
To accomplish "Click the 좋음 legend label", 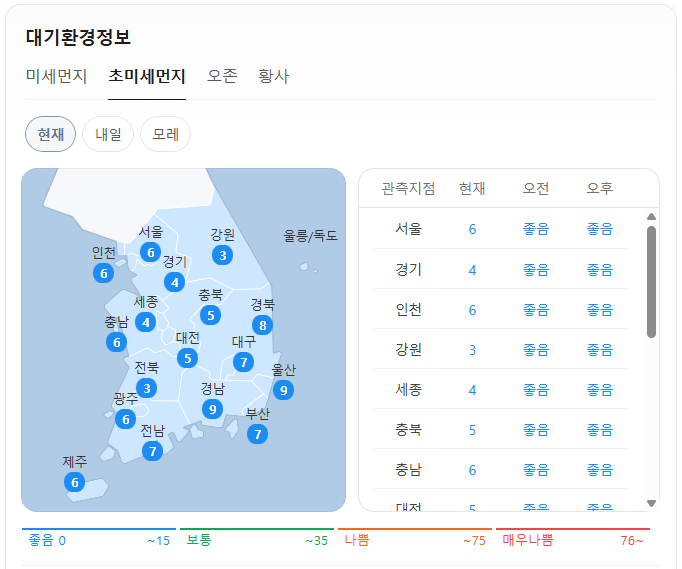I will [x=41, y=540].
